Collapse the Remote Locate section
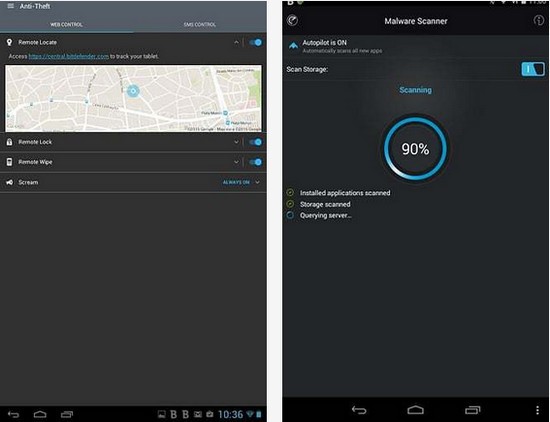 tap(236, 42)
